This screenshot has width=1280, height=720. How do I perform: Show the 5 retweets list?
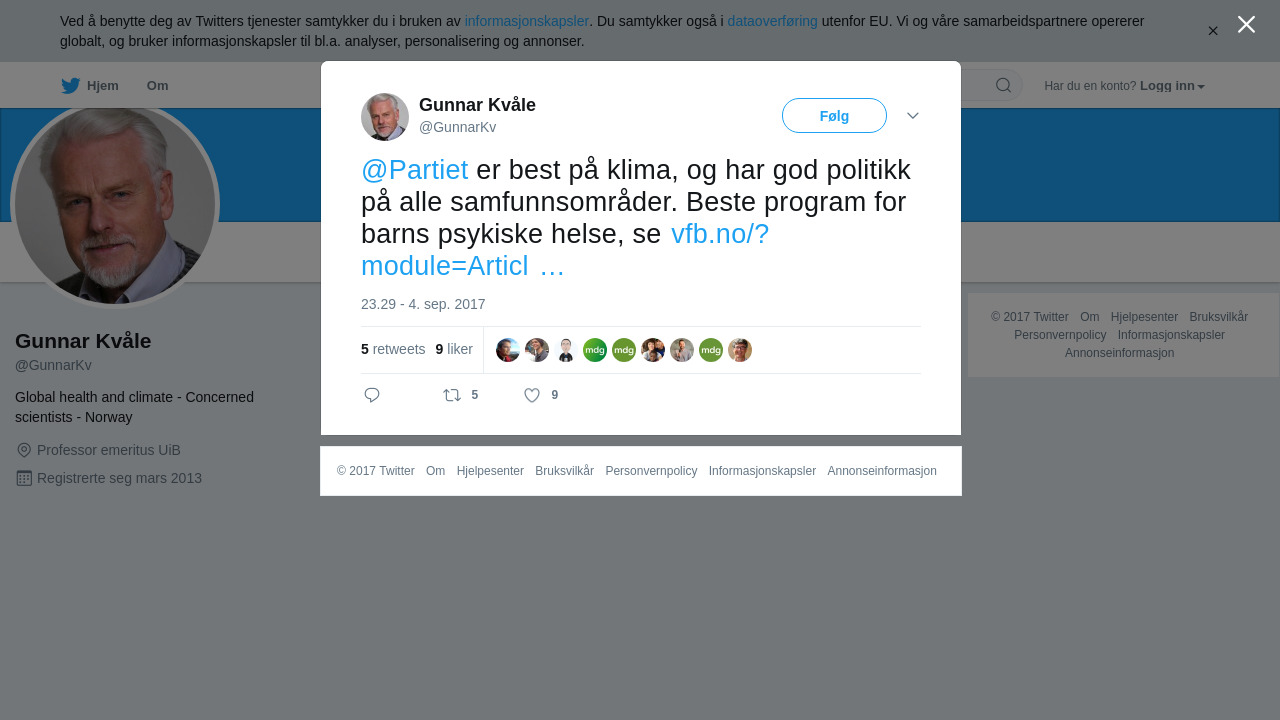(x=393, y=349)
